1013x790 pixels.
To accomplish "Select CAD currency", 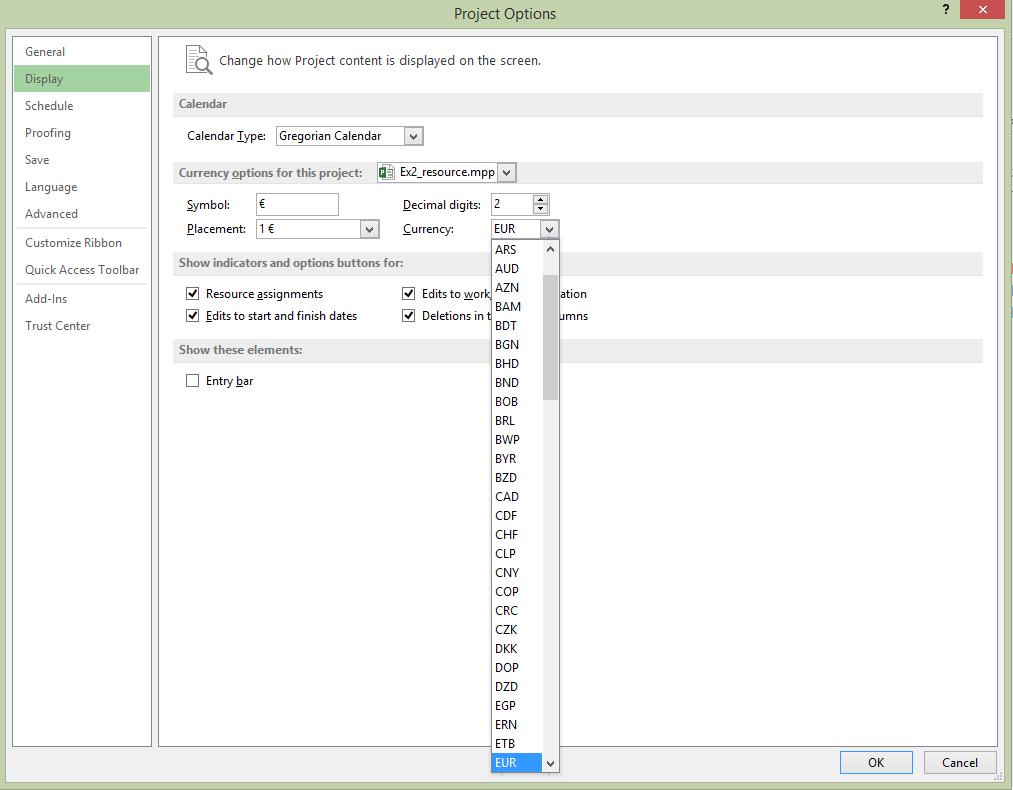I will [517, 497].
